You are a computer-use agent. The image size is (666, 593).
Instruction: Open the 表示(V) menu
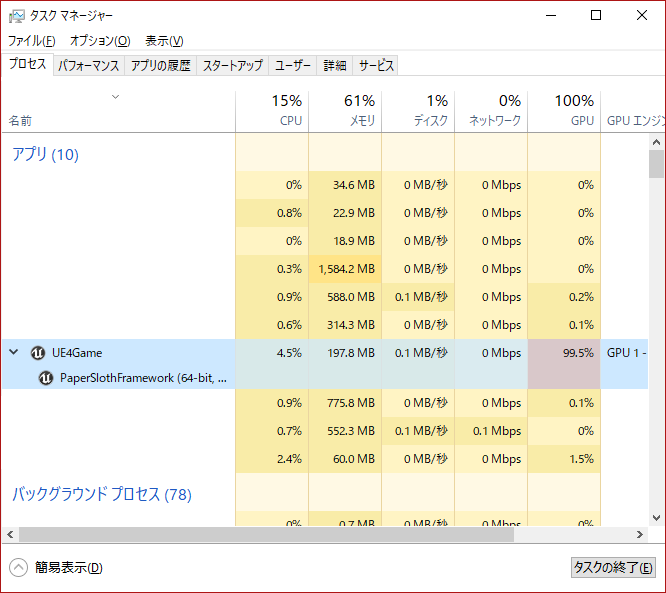(164, 41)
